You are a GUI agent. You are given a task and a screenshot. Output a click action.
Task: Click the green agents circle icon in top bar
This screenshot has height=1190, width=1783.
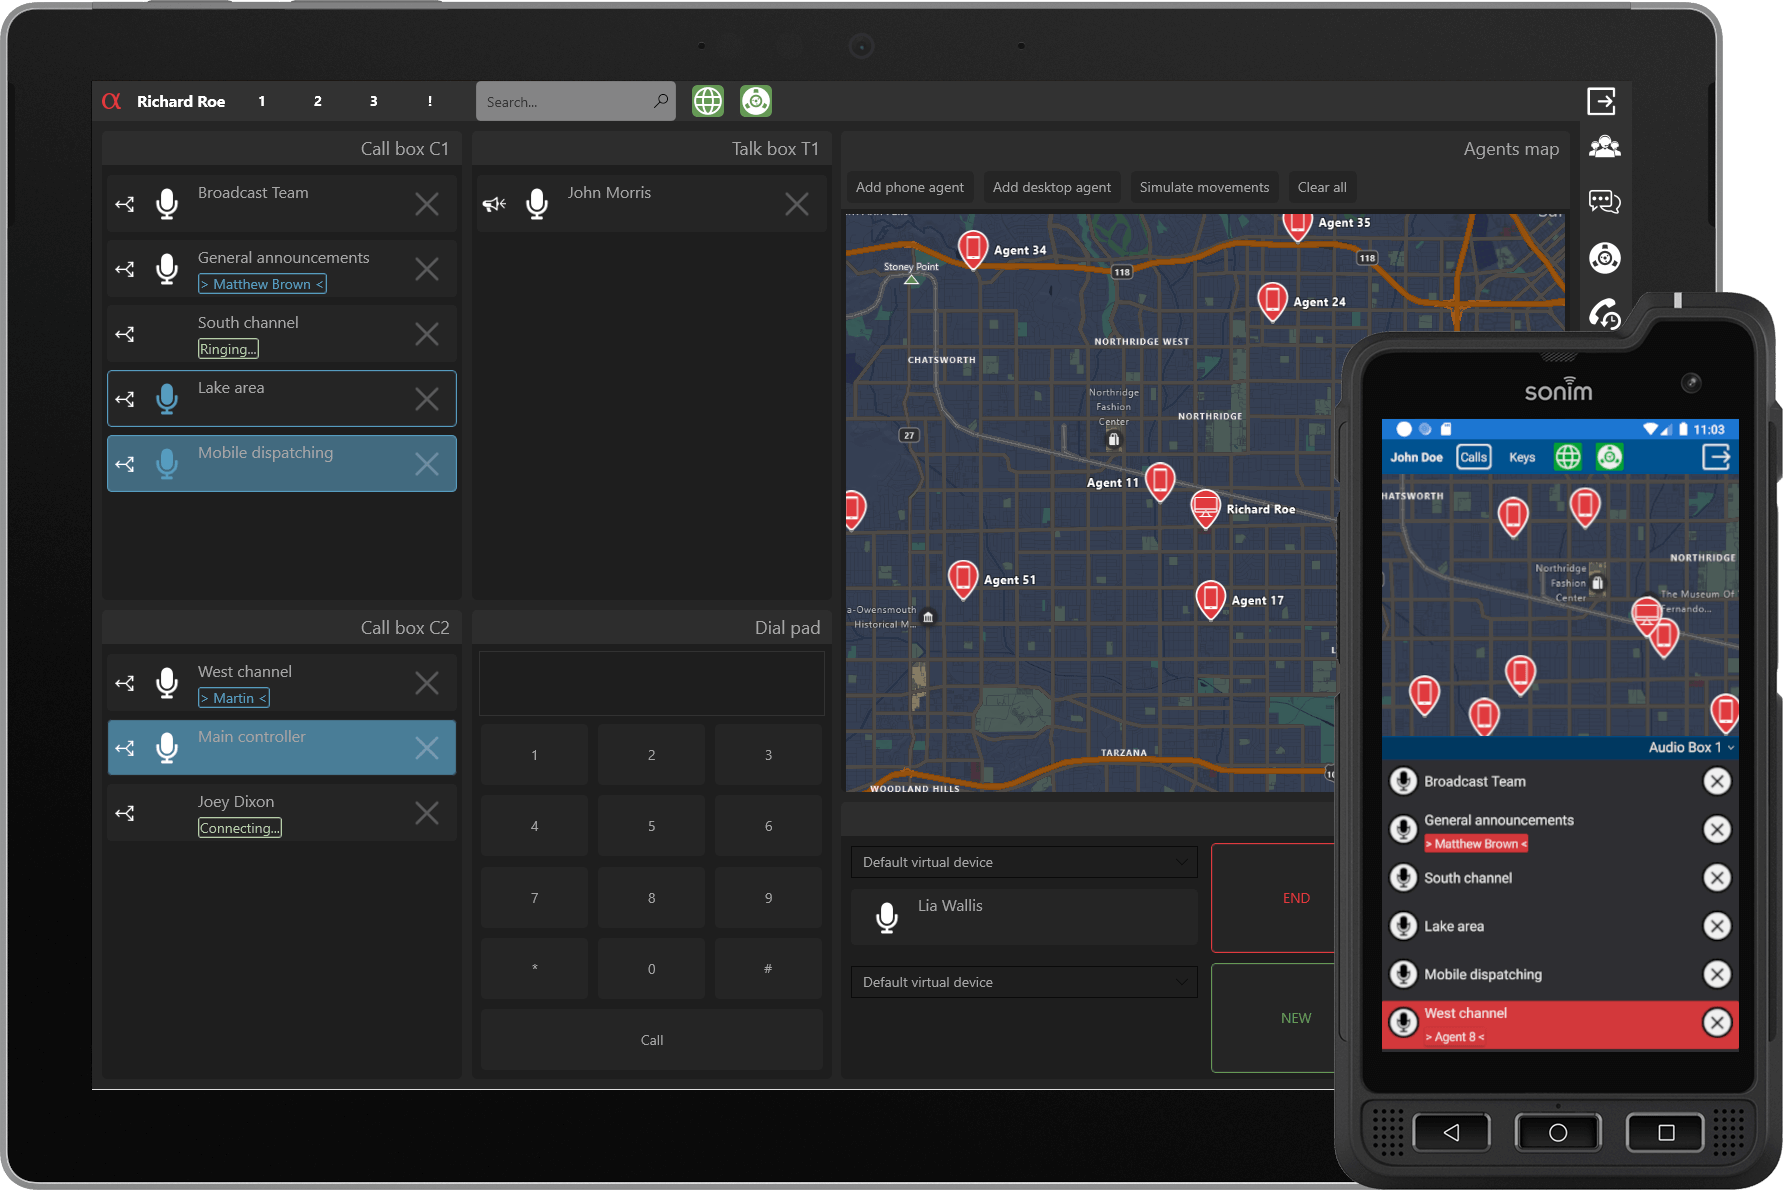(x=756, y=101)
